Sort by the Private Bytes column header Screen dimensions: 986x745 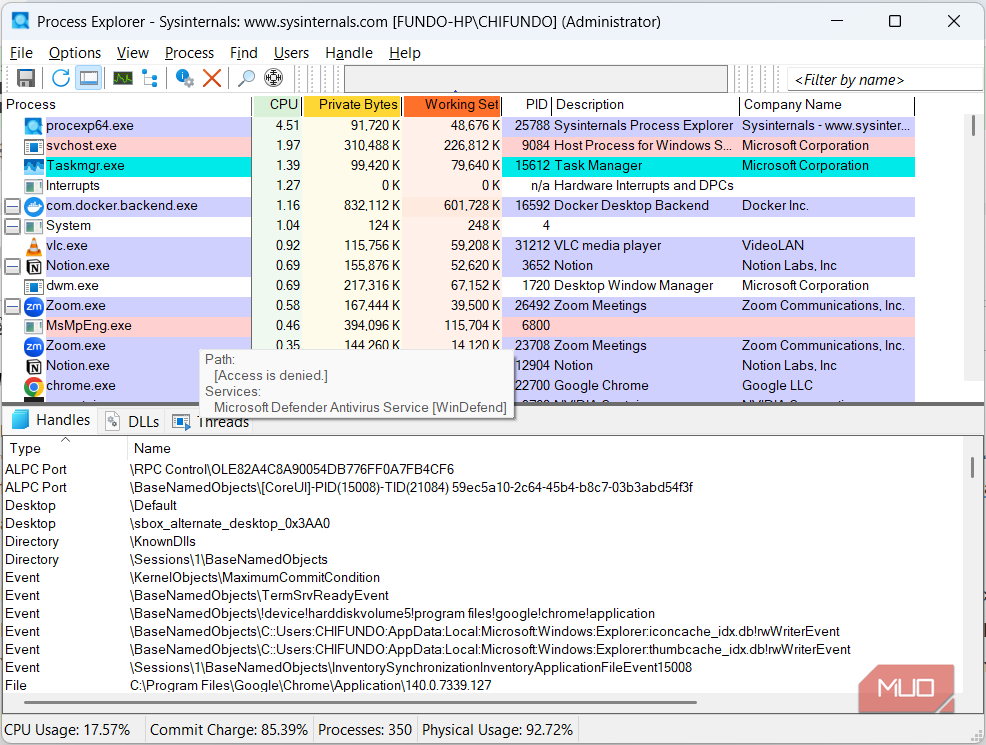pos(352,105)
